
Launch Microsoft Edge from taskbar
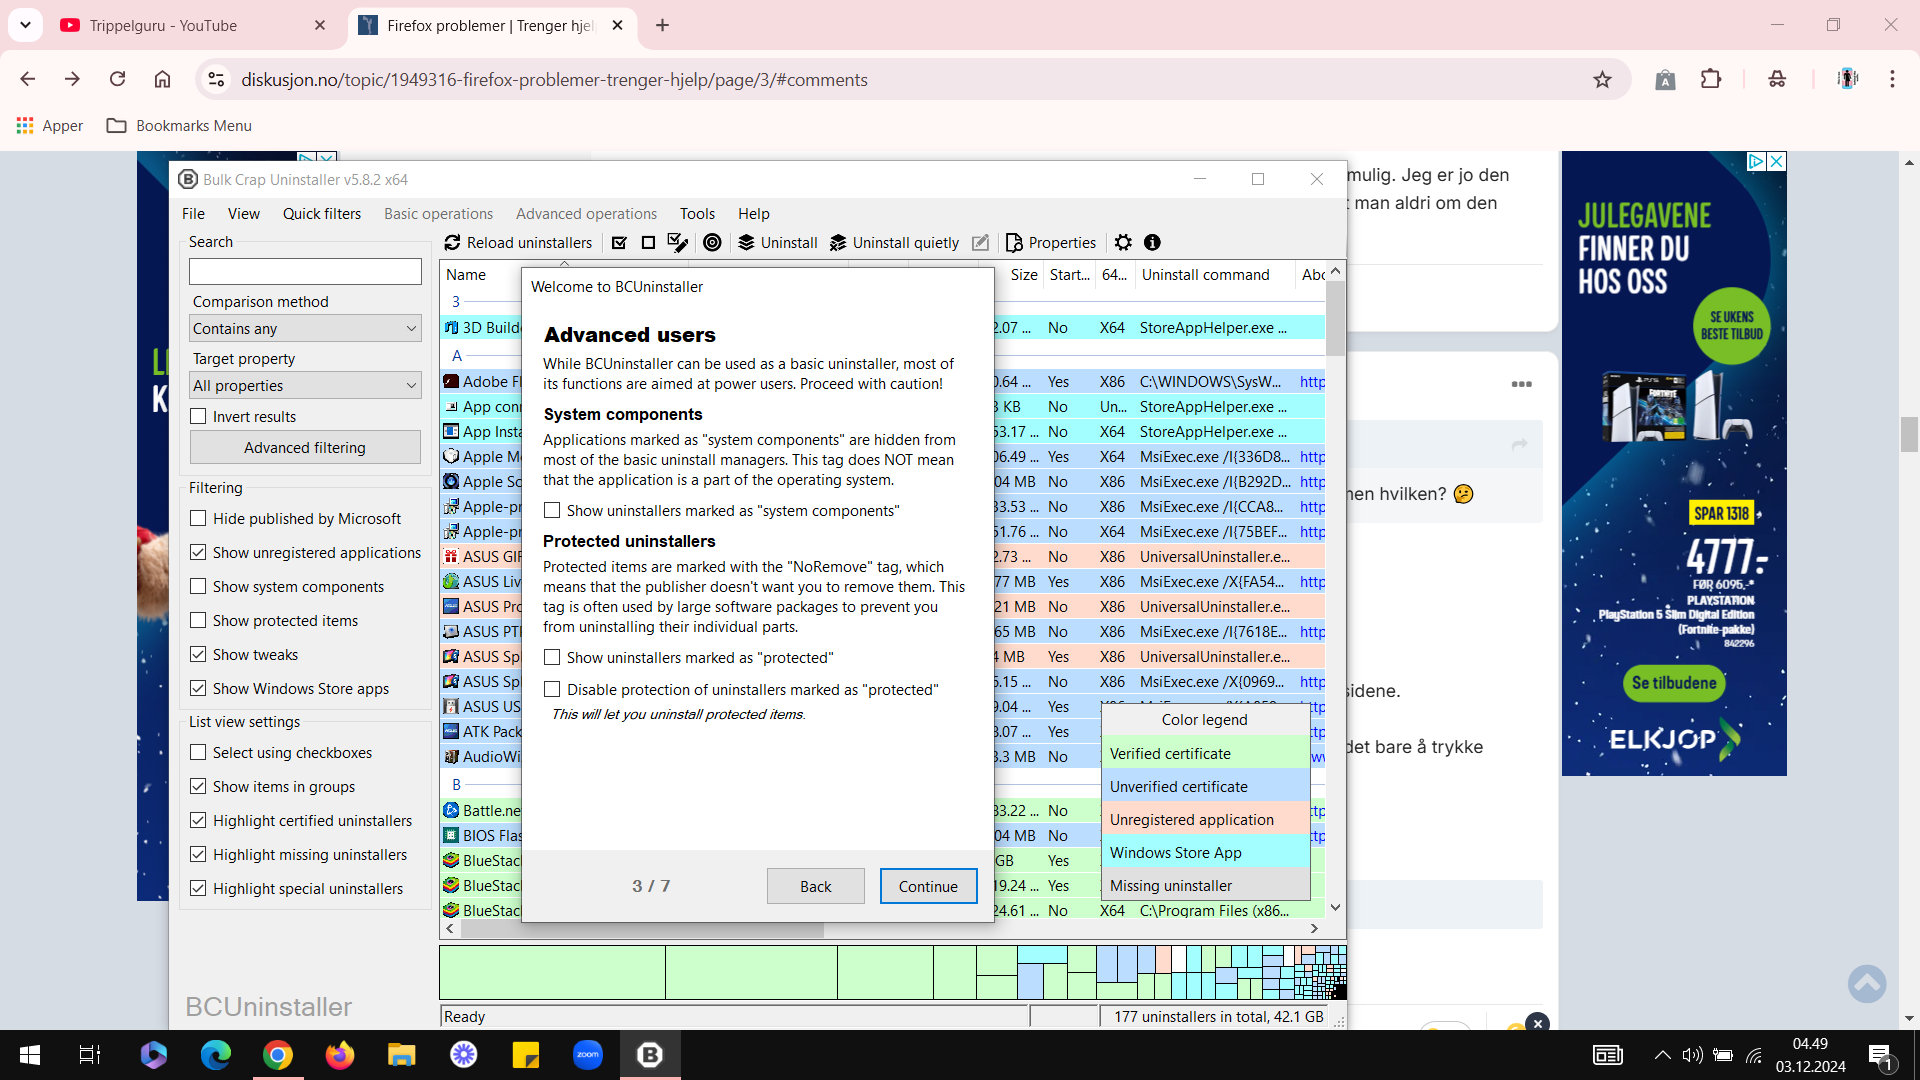(x=216, y=1055)
